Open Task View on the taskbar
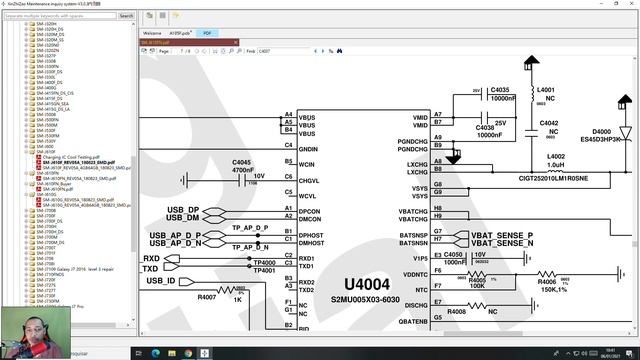 [x=138, y=353]
